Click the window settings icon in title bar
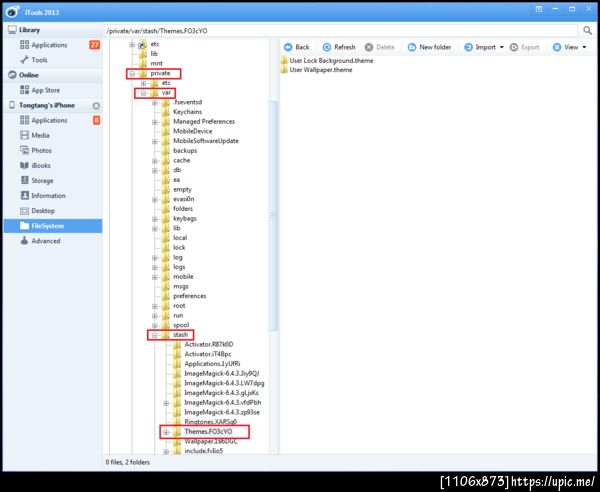Image resolution: width=600 pixels, height=492 pixels. [539, 9]
